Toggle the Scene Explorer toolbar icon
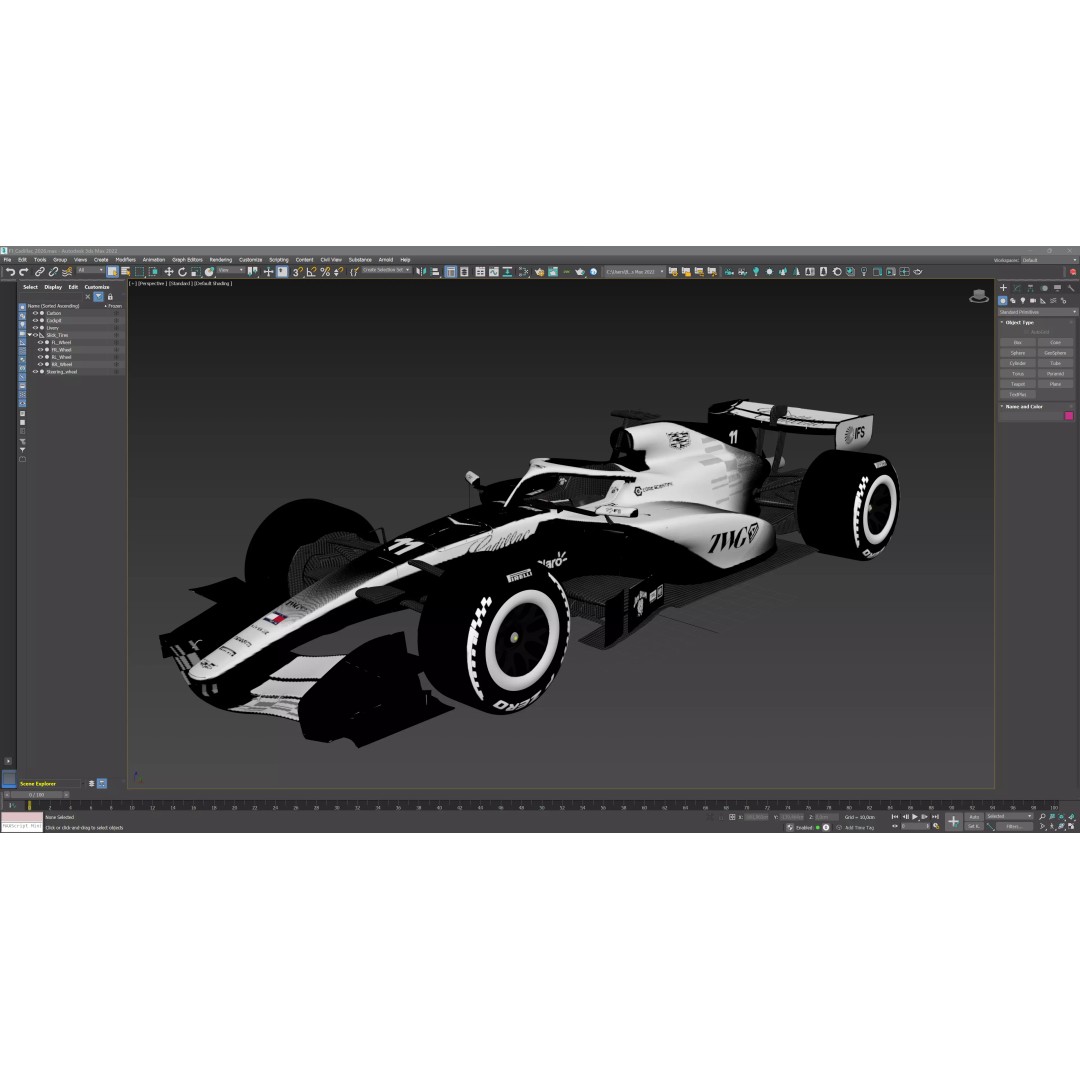The height and width of the screenshot is (1080, 1080). 450,271
